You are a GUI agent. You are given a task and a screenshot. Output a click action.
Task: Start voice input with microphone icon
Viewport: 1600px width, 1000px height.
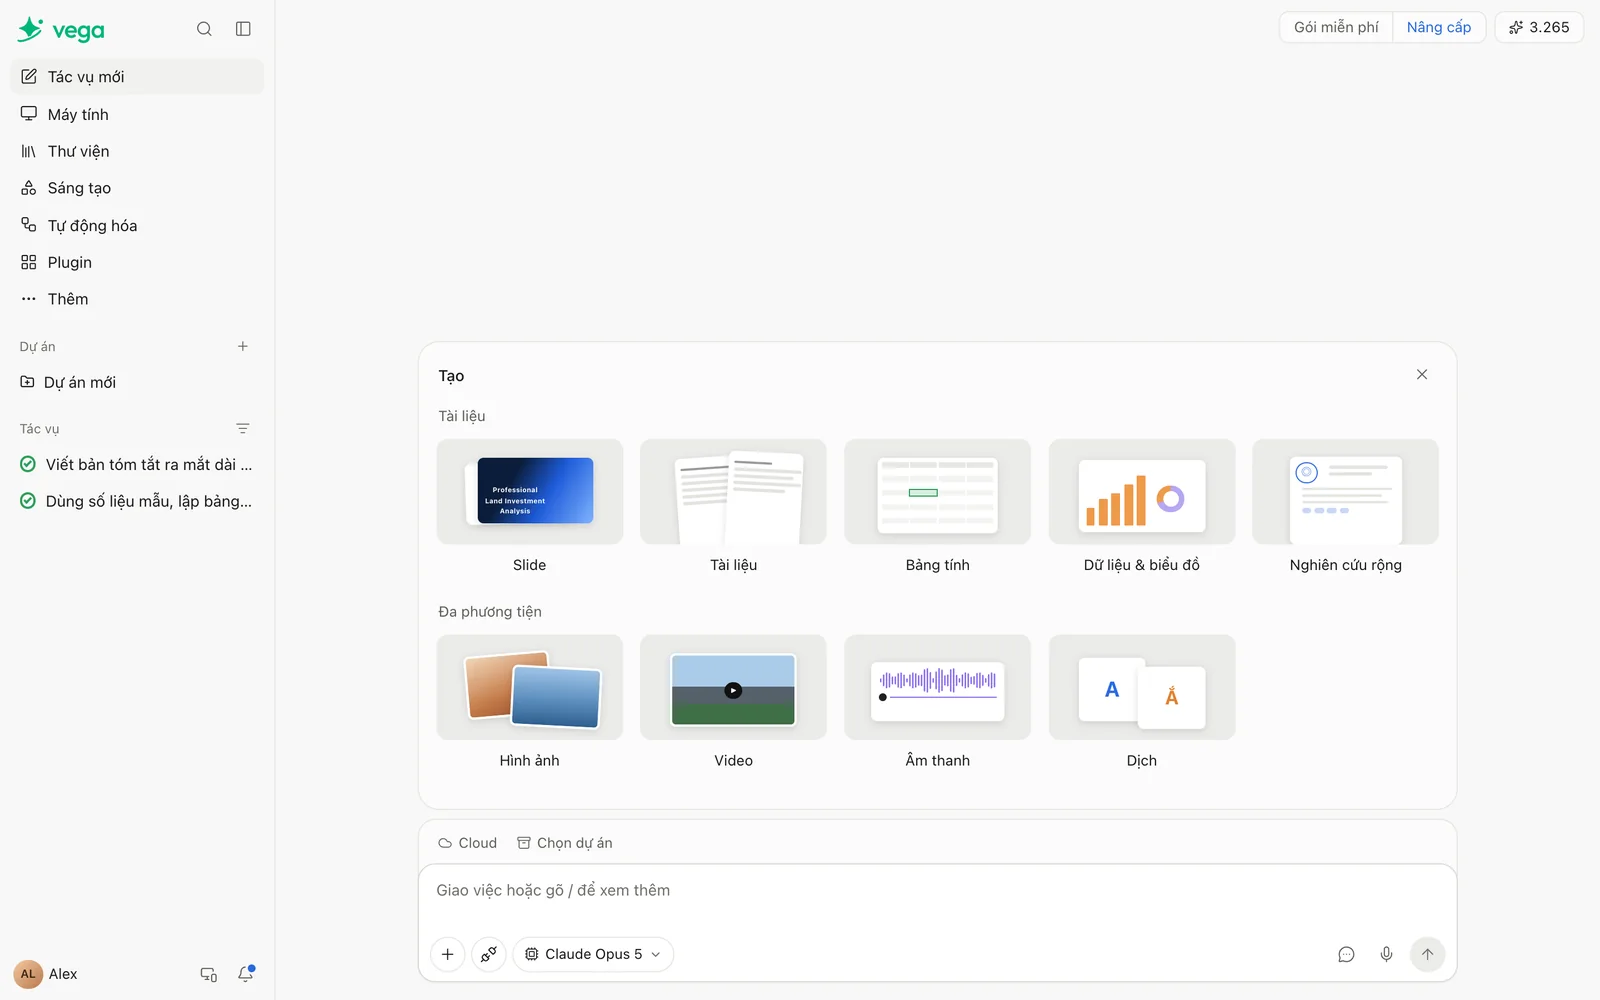1386,954
